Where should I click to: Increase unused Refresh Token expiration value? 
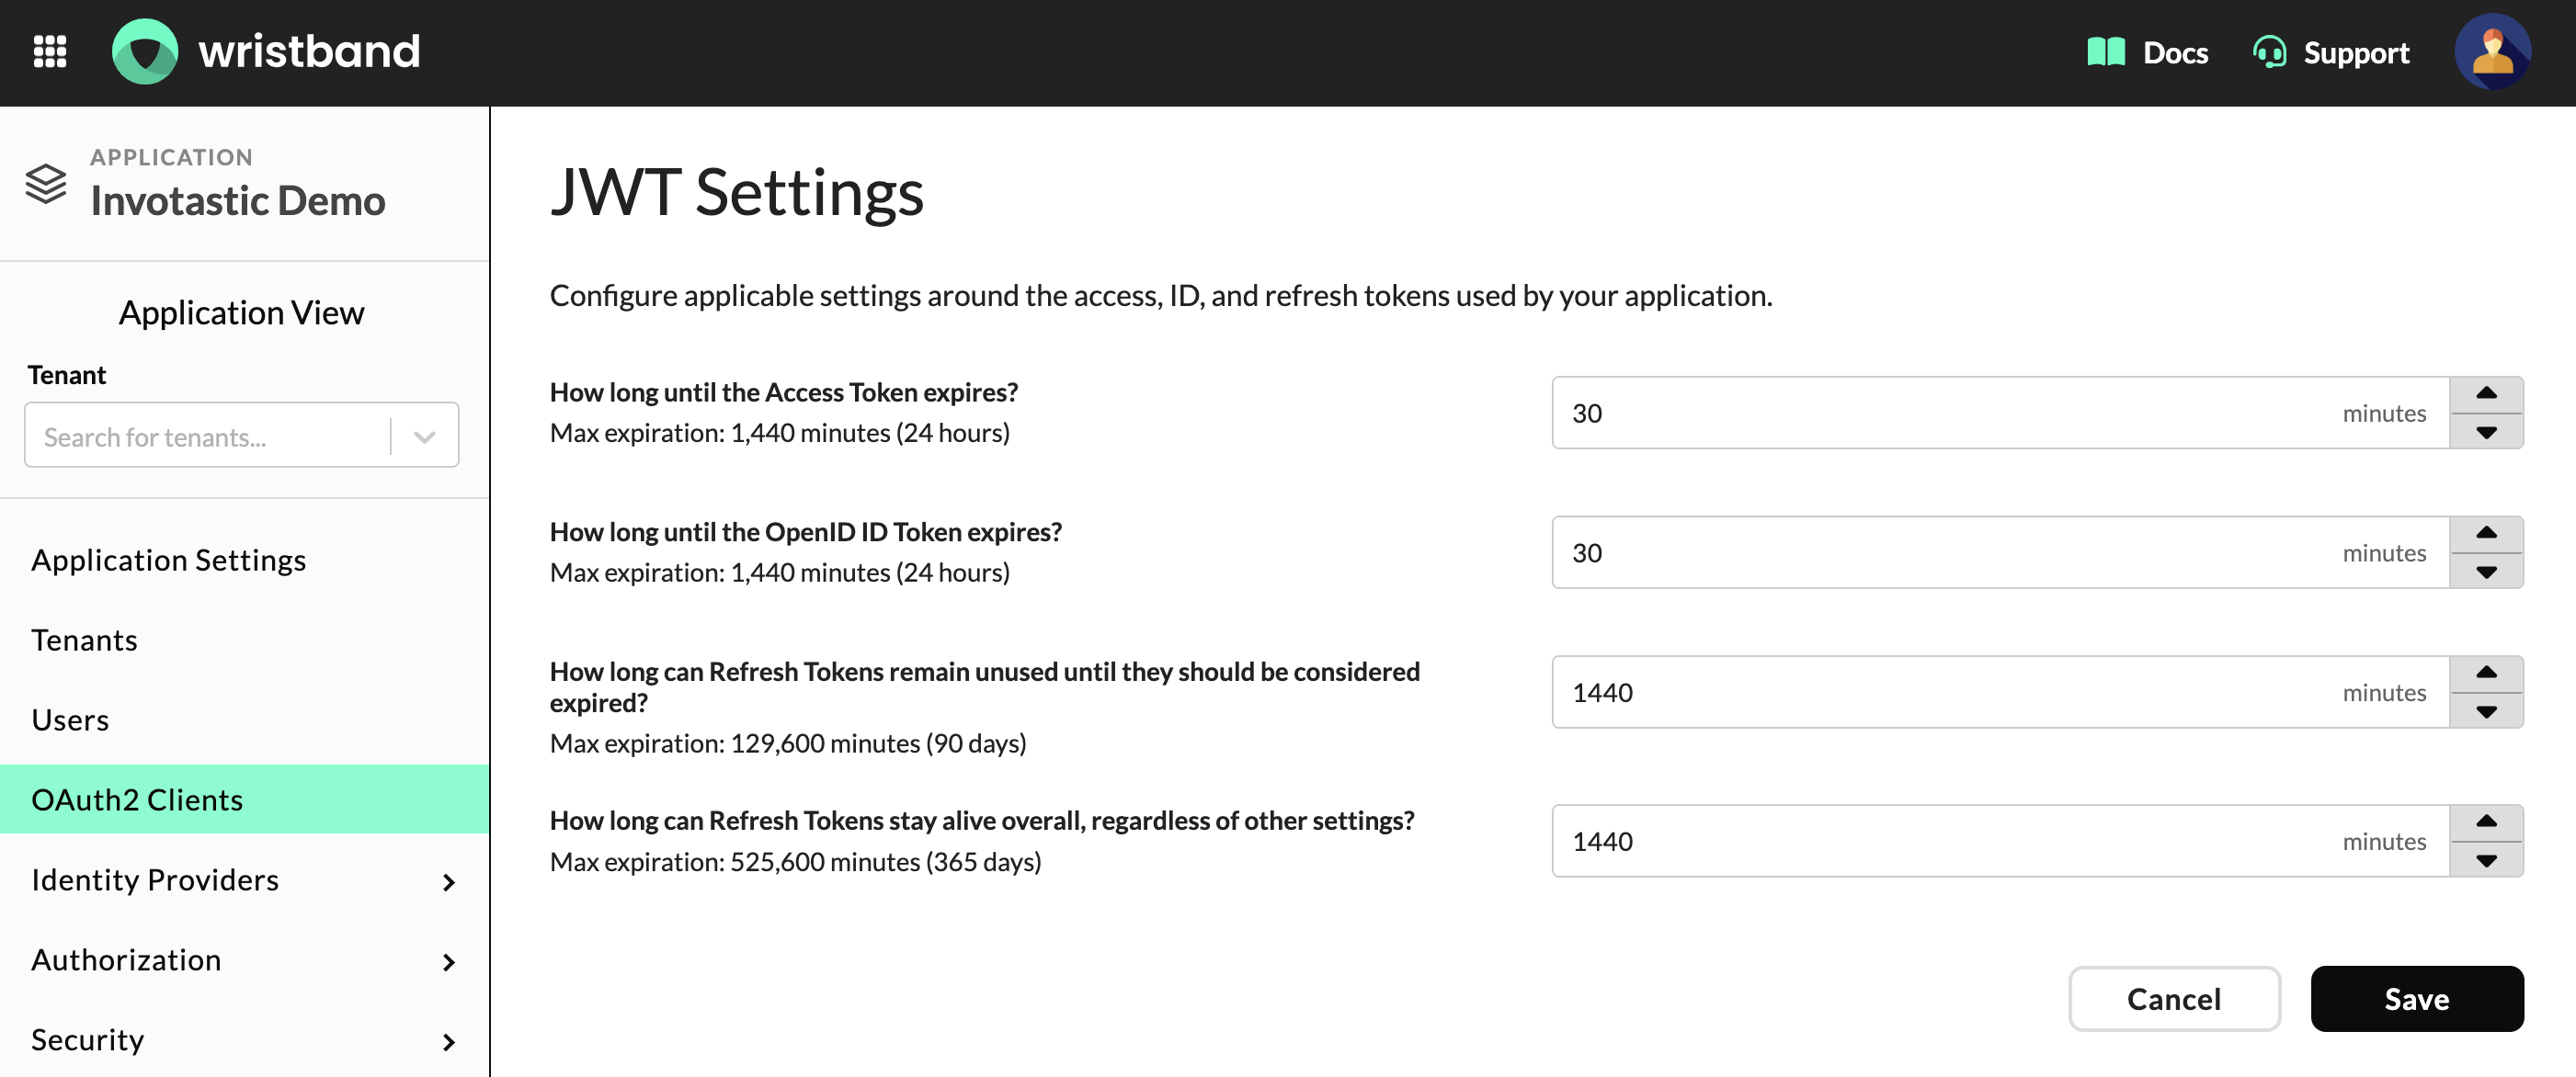[x=2486, y=674]
